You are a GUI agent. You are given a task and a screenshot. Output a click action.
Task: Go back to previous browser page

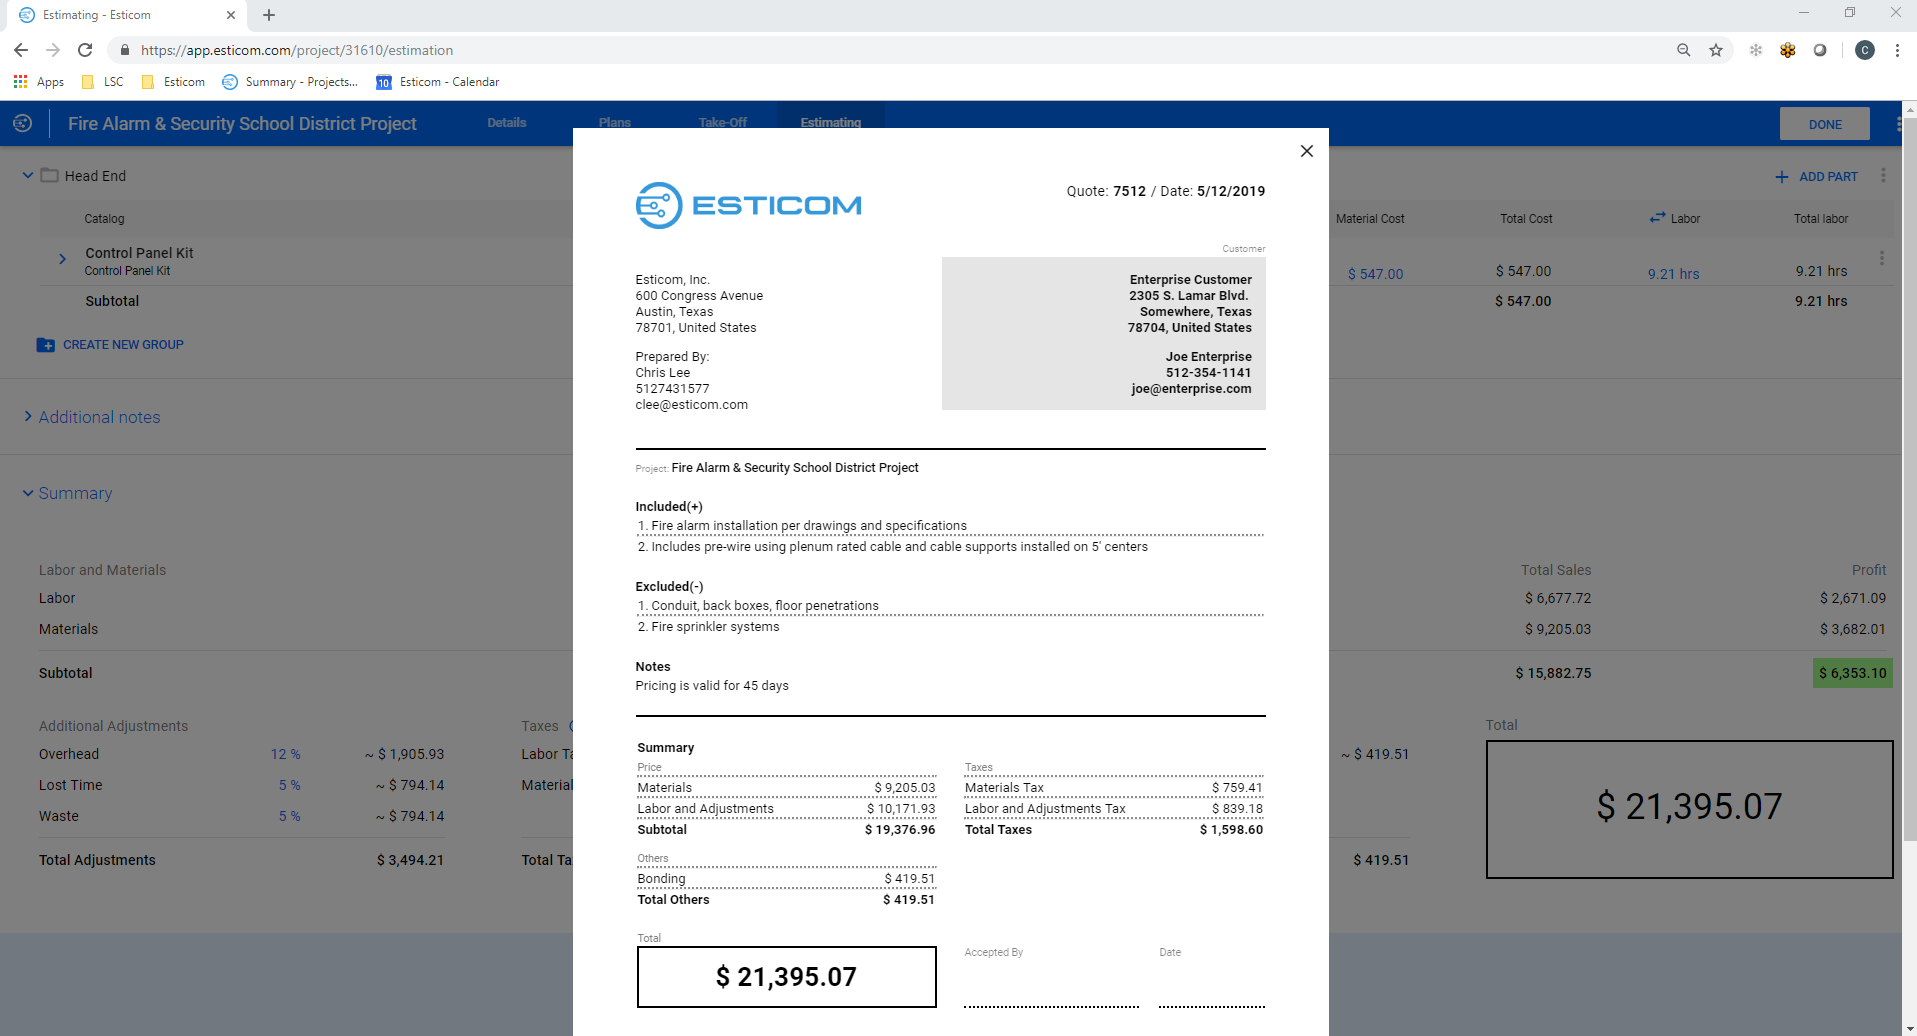[21, 50]
